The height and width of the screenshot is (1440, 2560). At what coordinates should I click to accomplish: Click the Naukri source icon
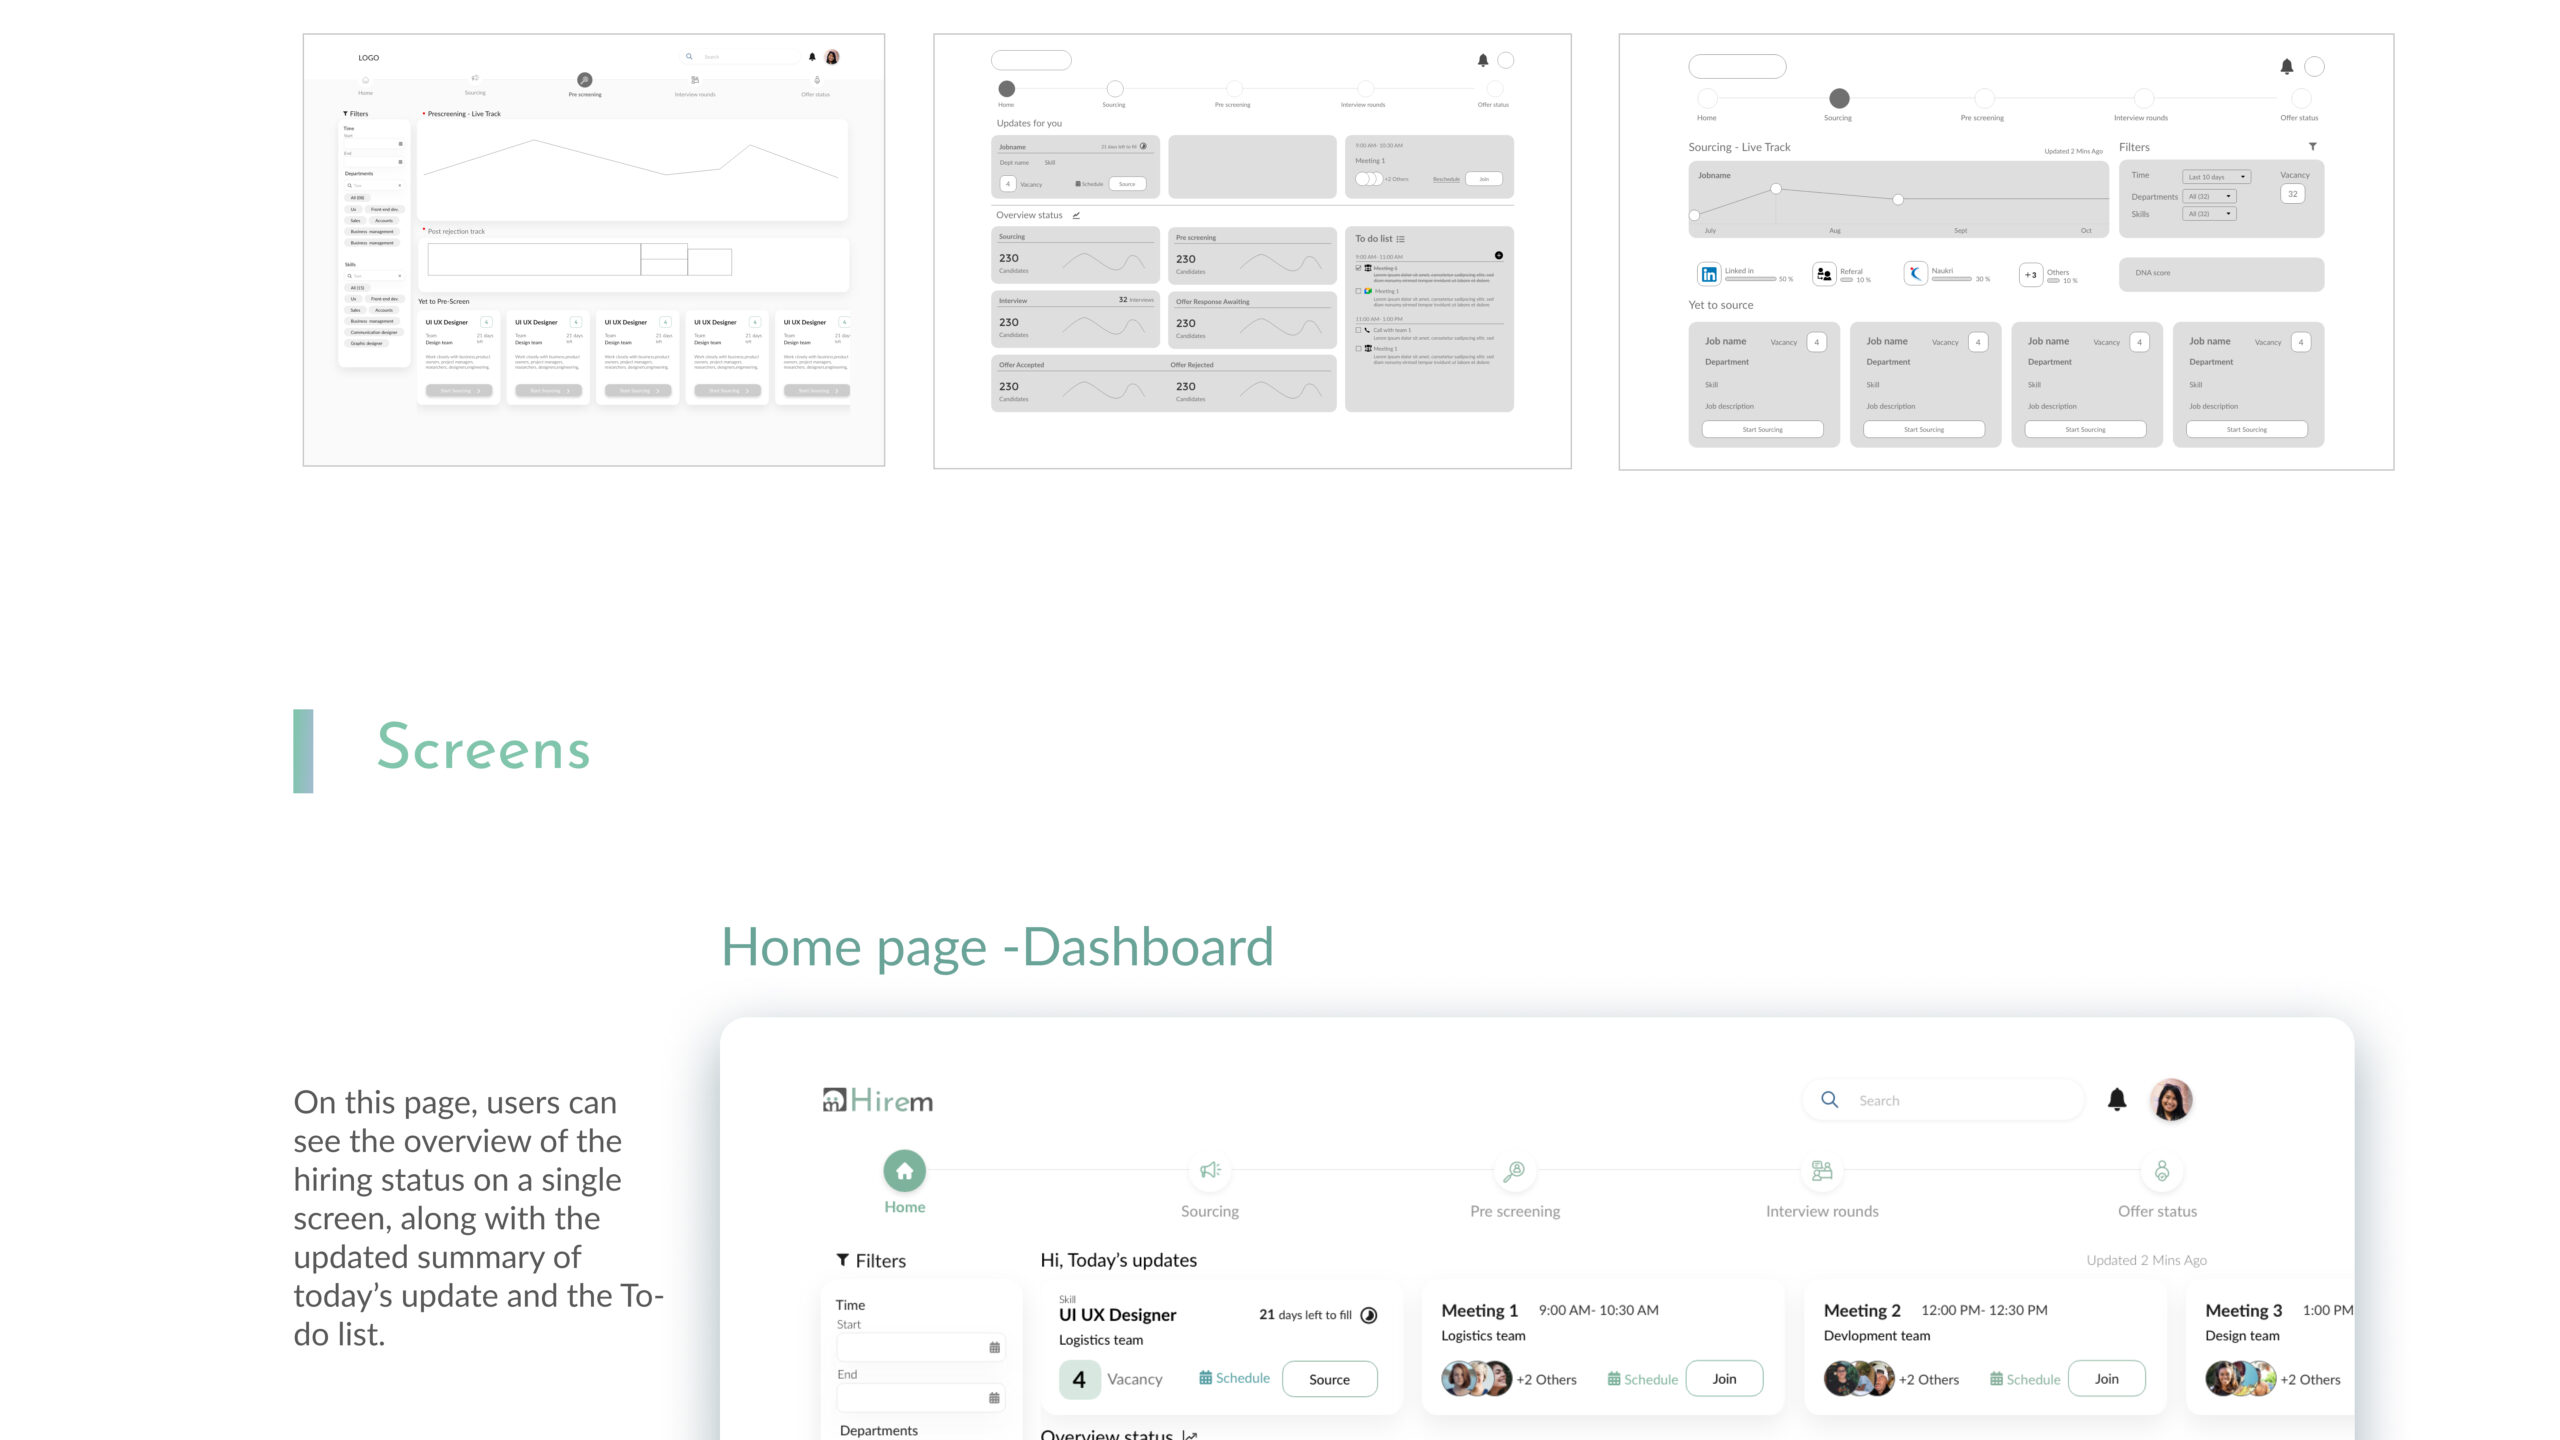(x=1915, y=274)
